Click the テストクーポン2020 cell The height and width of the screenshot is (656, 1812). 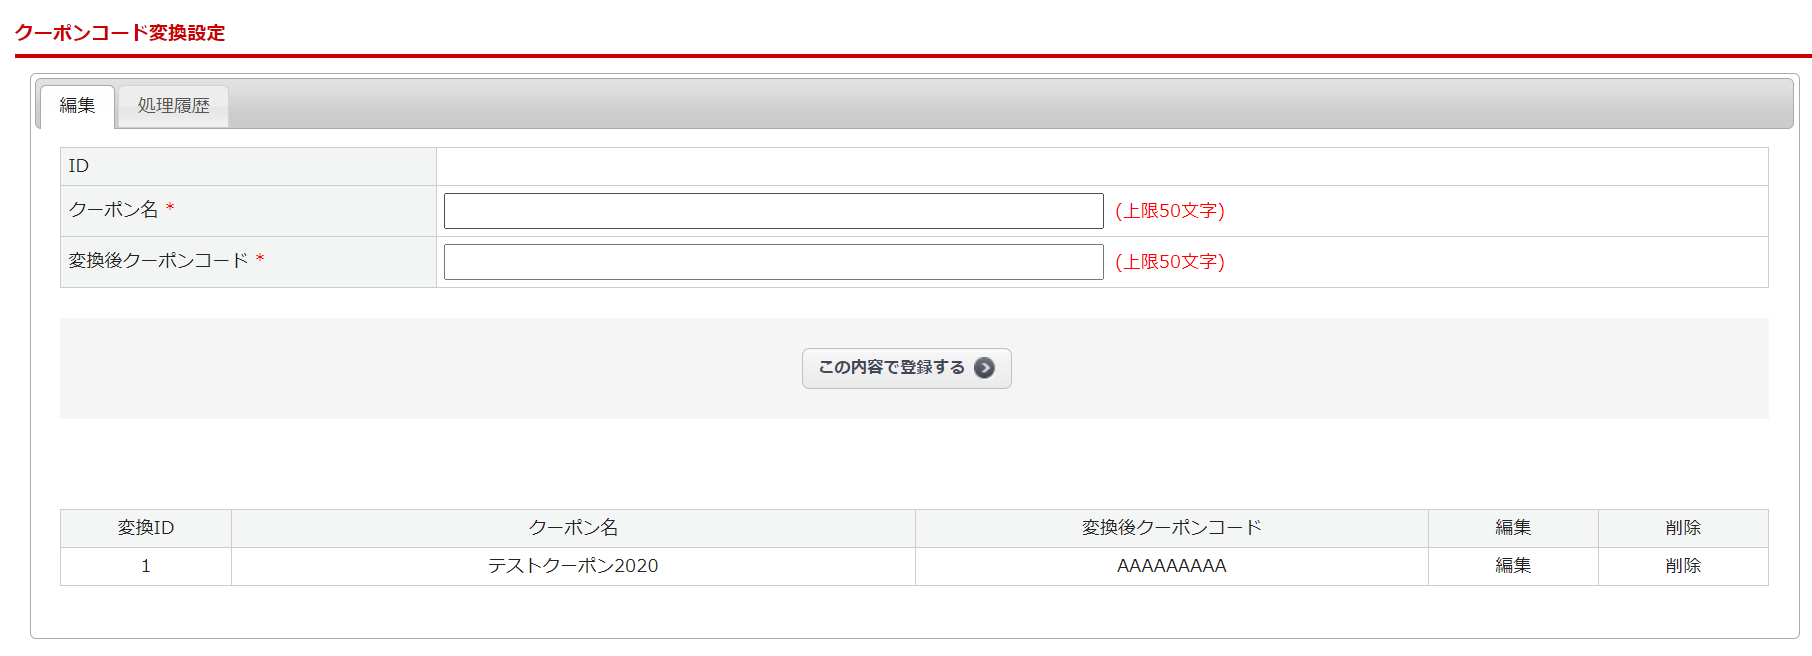(x=573, y=566)
